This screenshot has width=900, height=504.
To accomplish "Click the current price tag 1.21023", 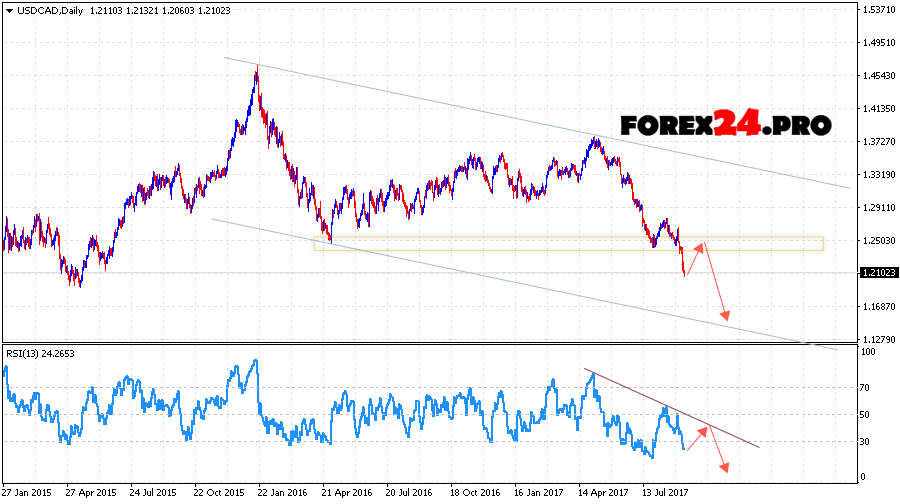I will (877, 272).
